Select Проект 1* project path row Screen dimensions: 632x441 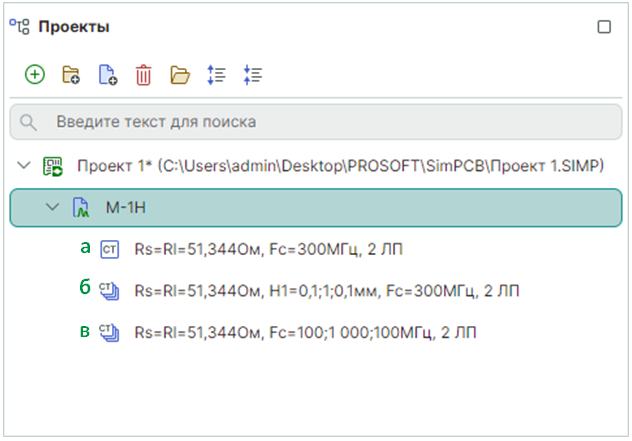(341, 166)
